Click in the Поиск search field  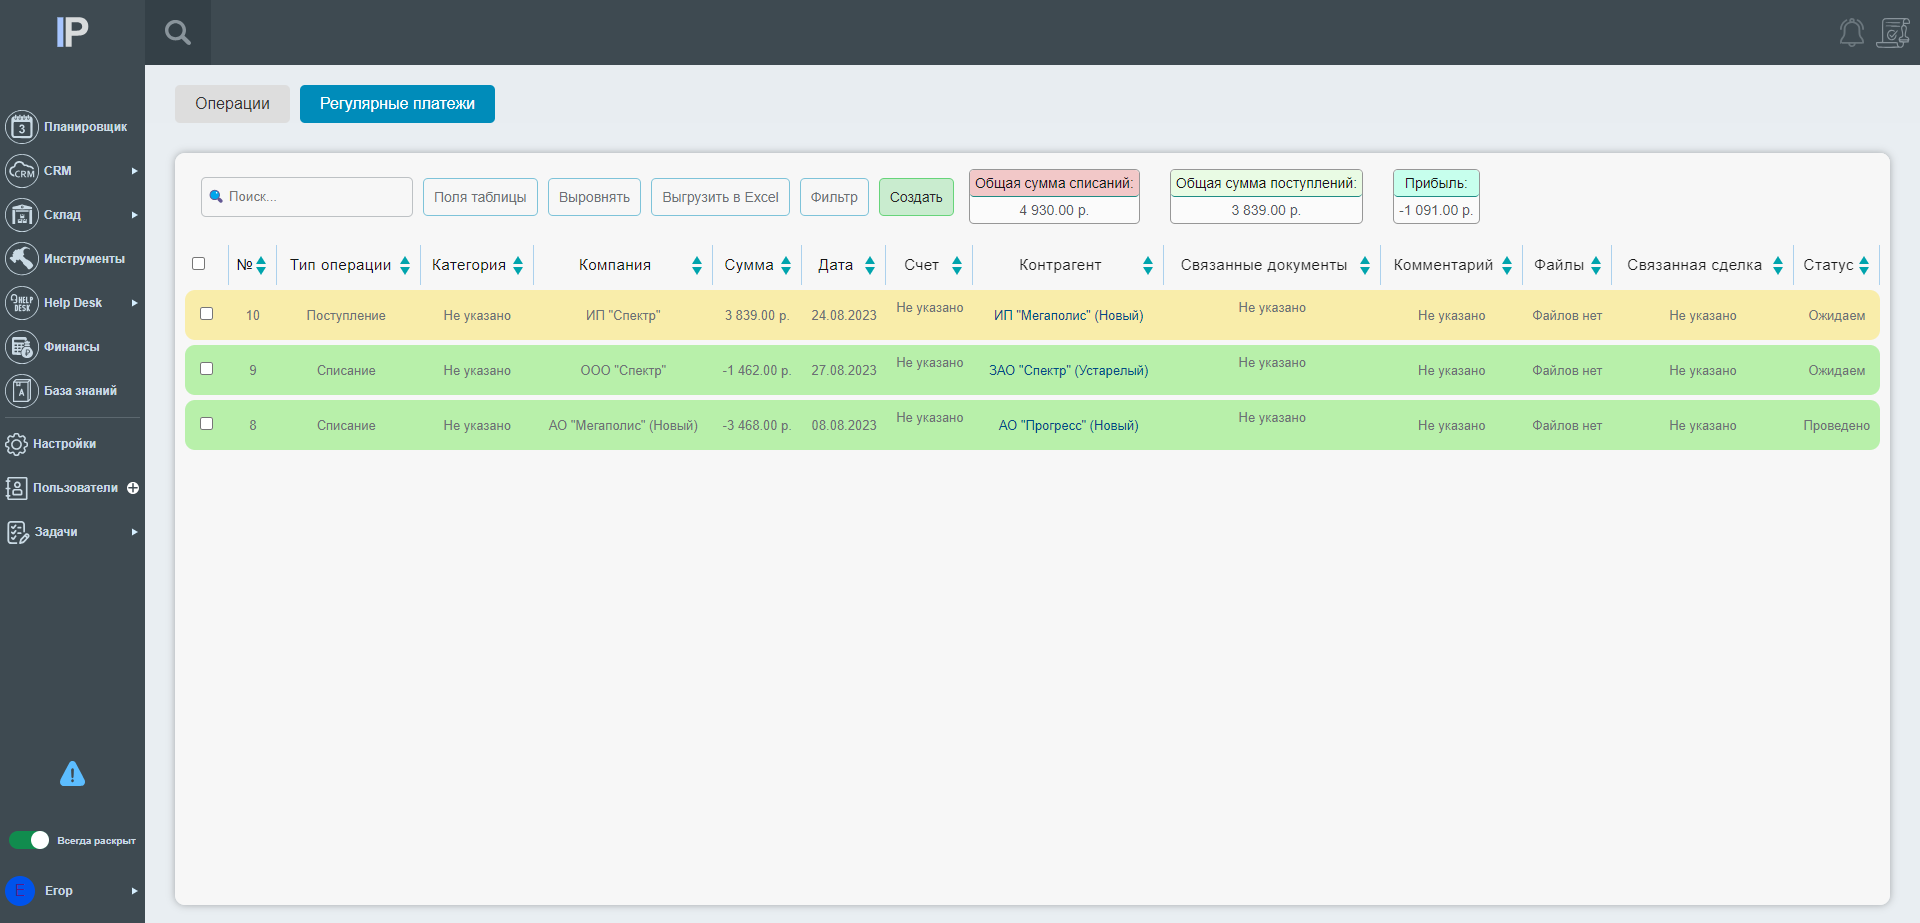(307, 197)
